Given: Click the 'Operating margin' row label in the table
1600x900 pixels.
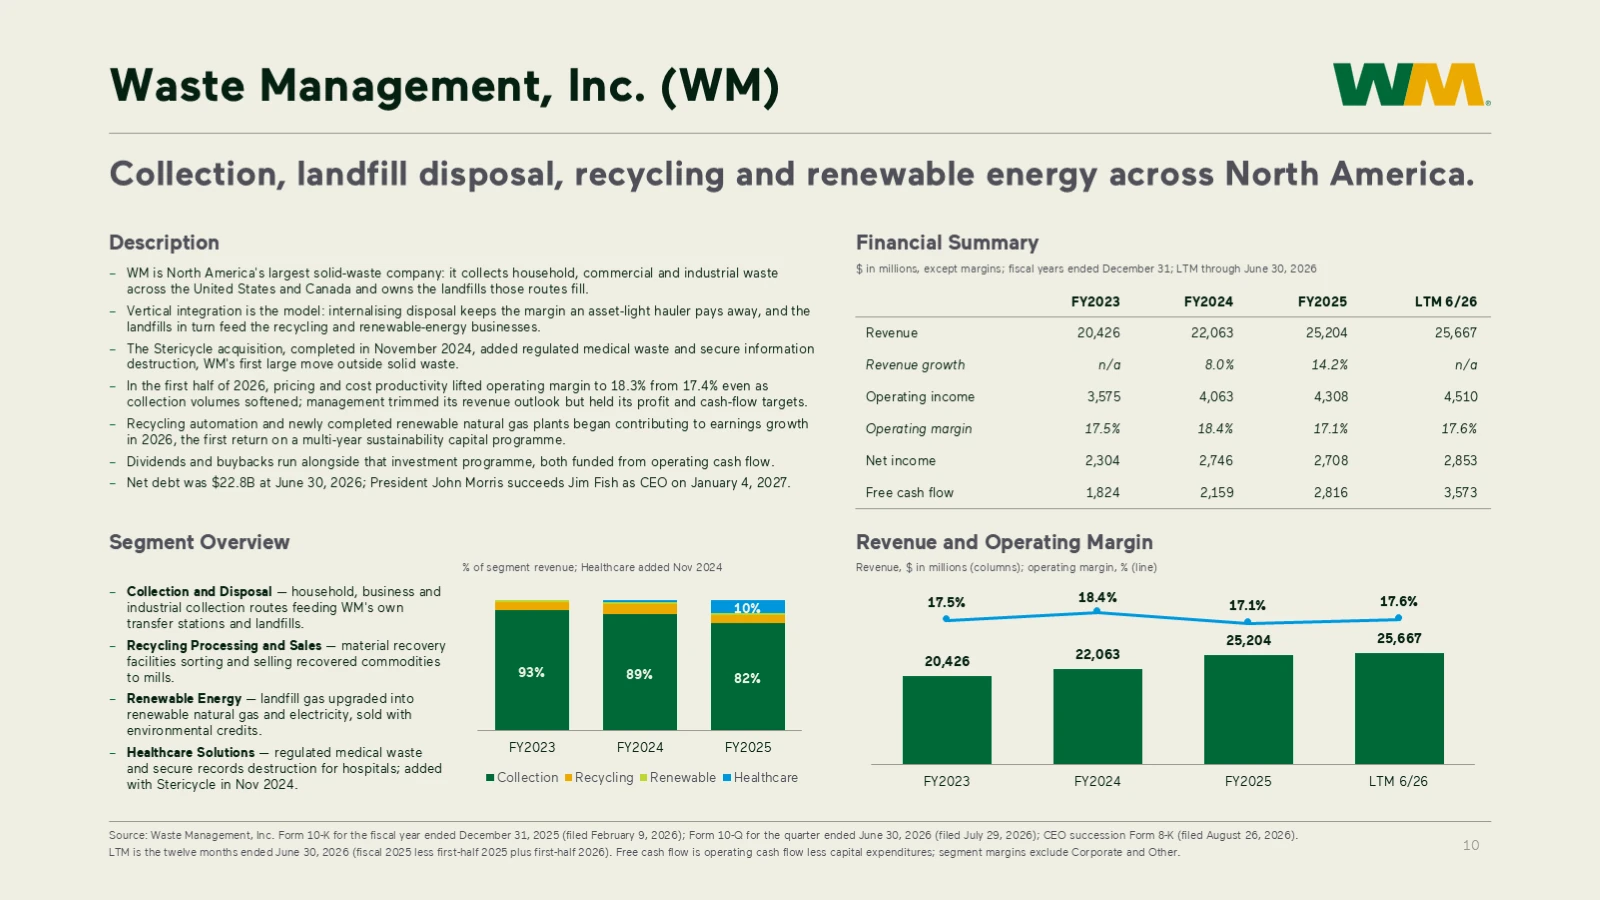Looking at the screenshot, I should point(918,429).
